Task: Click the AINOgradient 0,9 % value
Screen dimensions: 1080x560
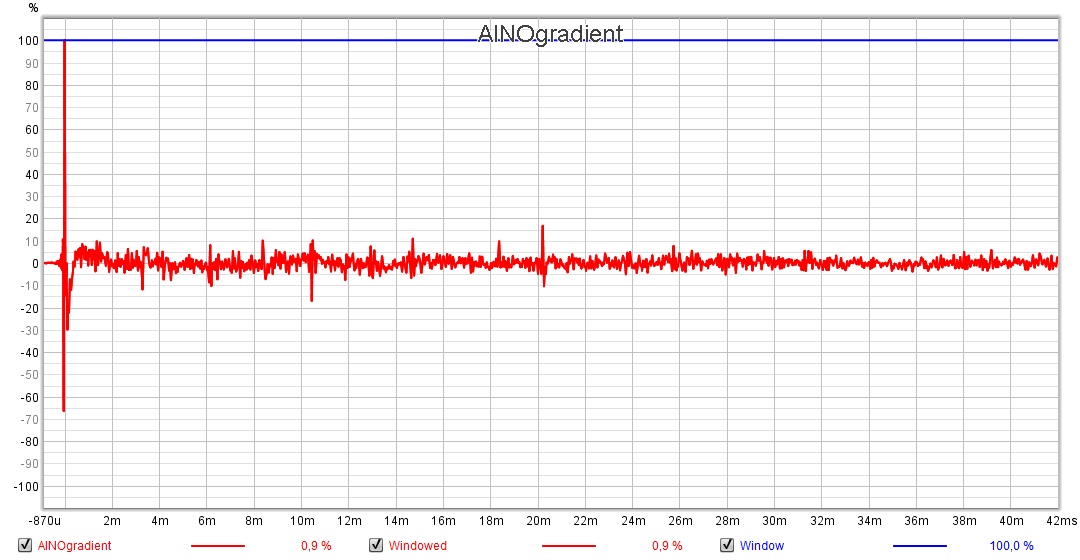Action: pyautogui.click(x=316, y=546)
